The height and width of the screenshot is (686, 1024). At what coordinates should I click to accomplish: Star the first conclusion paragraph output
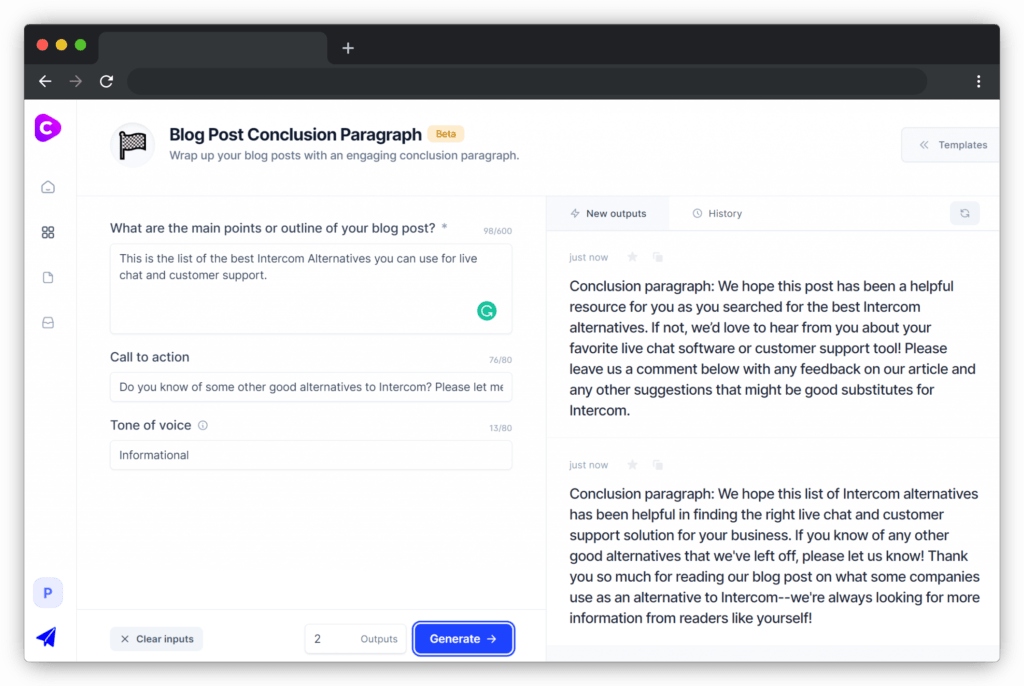632,257
